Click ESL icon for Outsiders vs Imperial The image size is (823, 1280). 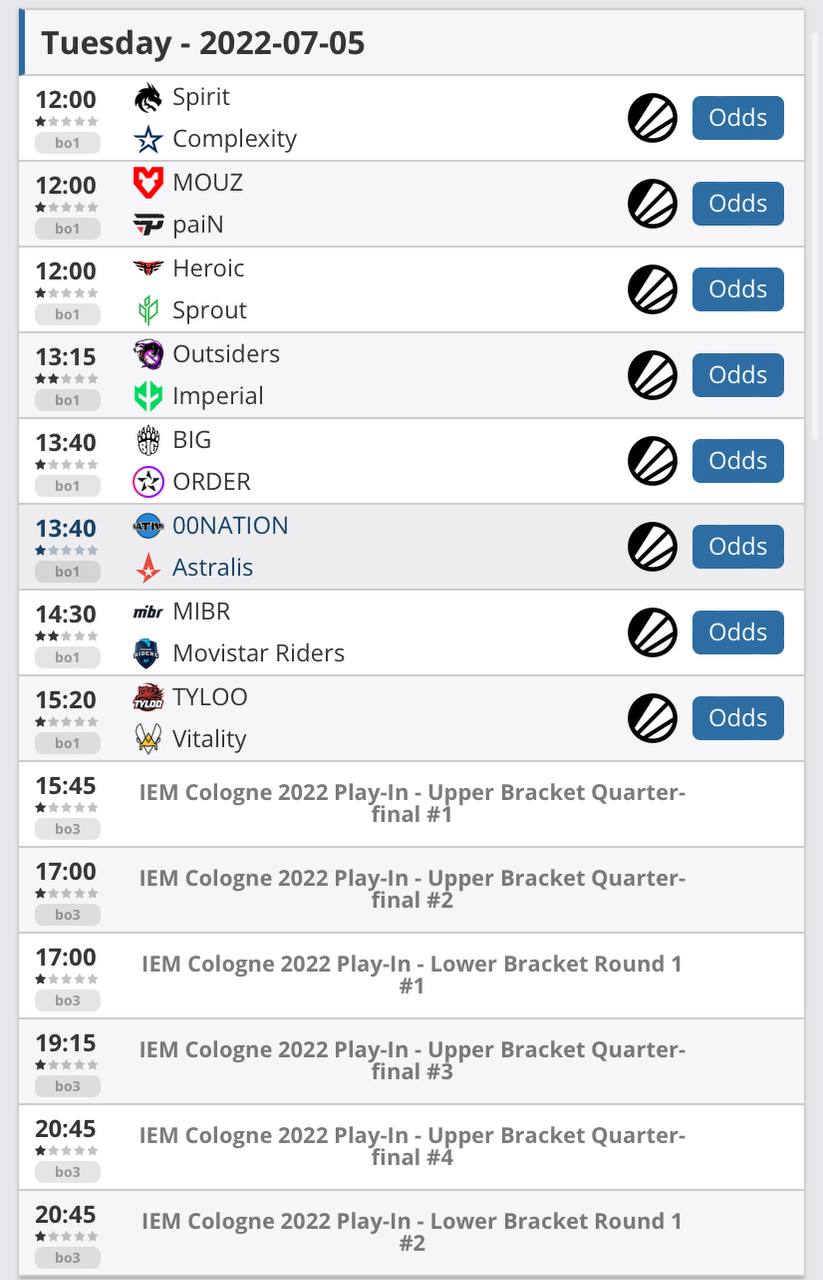click(652, 375)
